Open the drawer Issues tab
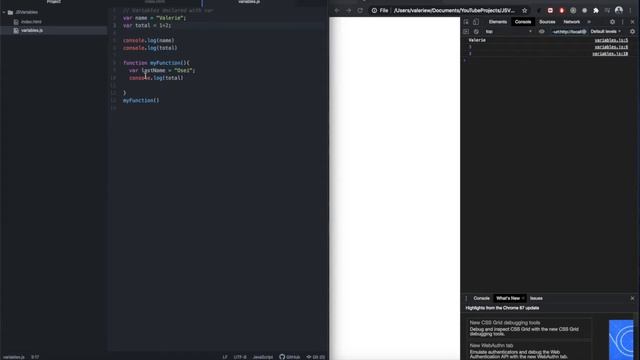Screen dimensions: 640x360 point(536,298)
